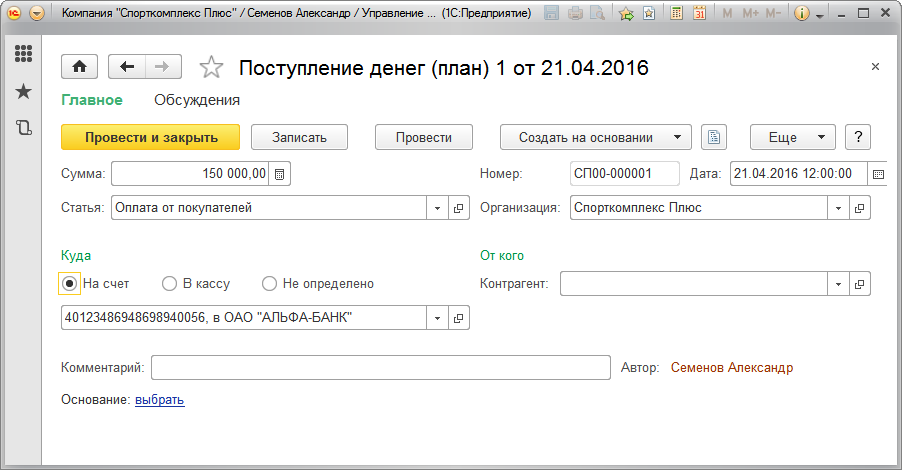Viewport: 902px width, 470px height.
Task: Expand the Статья dropdown list
Action: coord(437,208)
